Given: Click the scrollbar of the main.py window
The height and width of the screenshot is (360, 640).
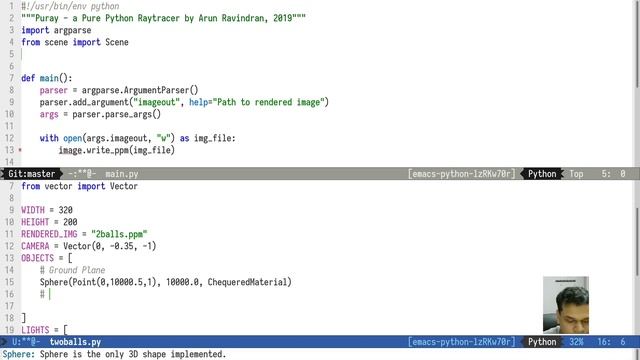Looking at the screenshot, I should pos(637,44).
